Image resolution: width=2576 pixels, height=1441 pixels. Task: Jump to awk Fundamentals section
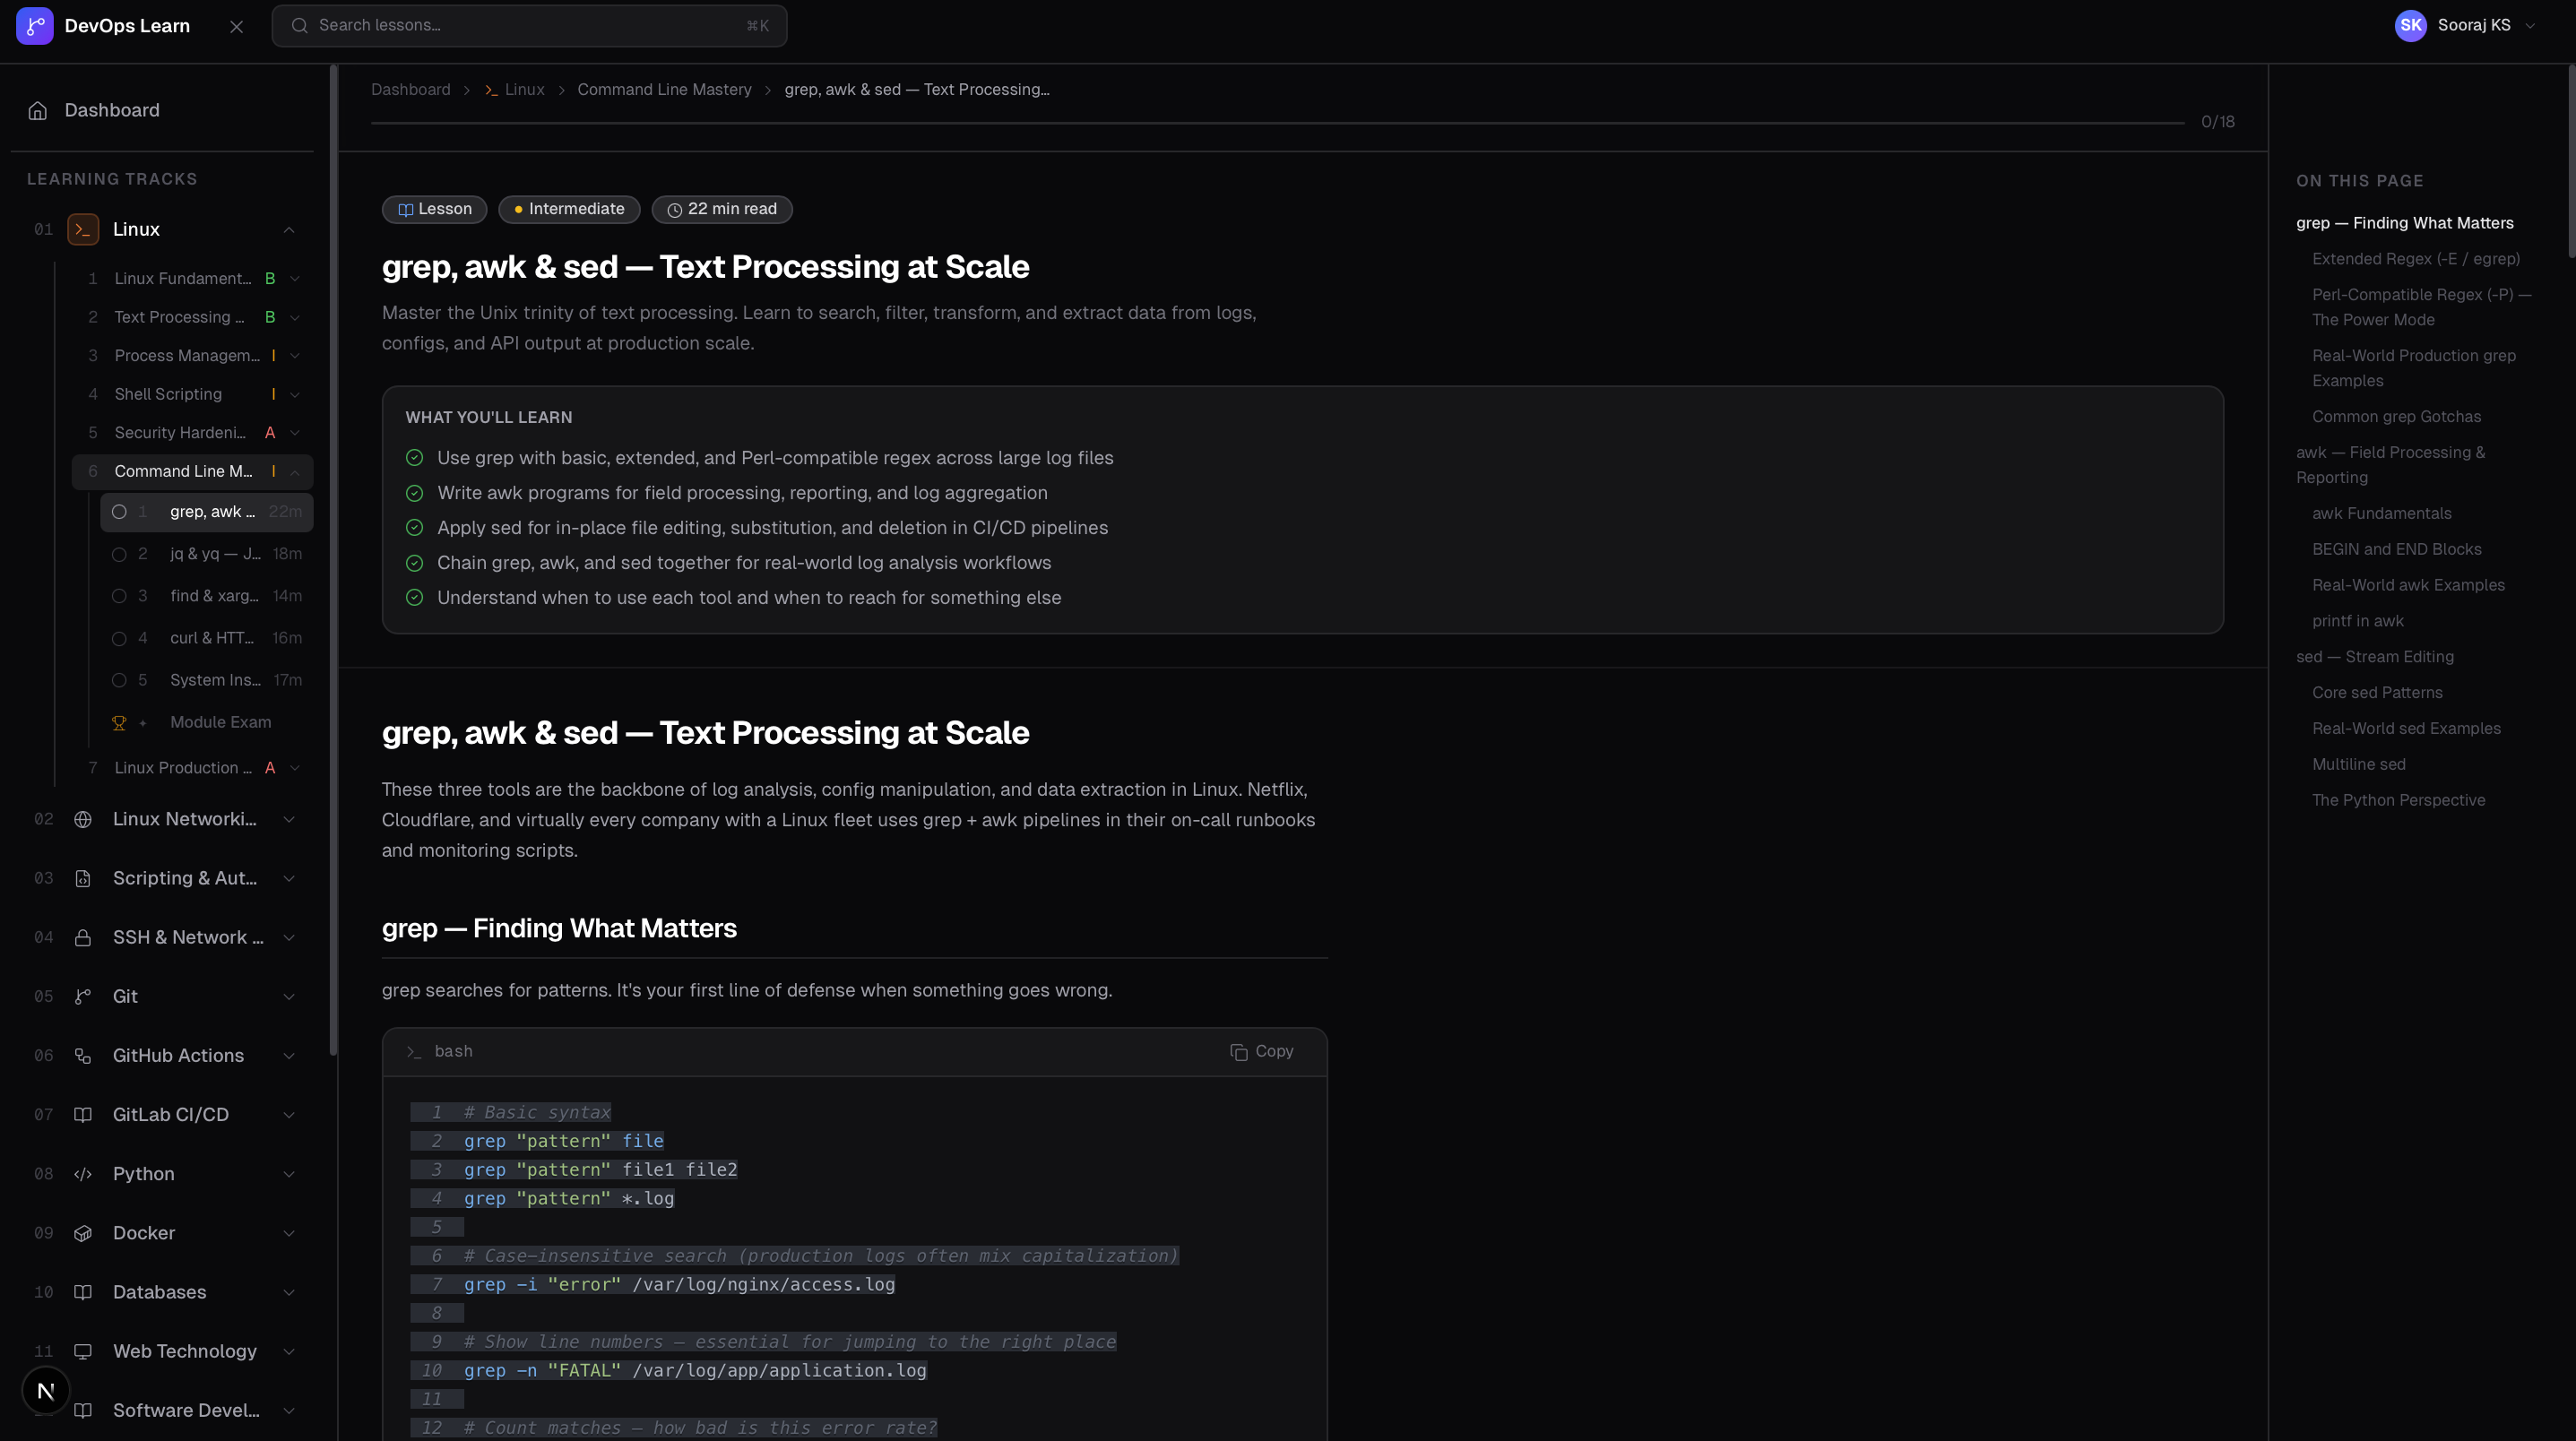[2381, 514]
